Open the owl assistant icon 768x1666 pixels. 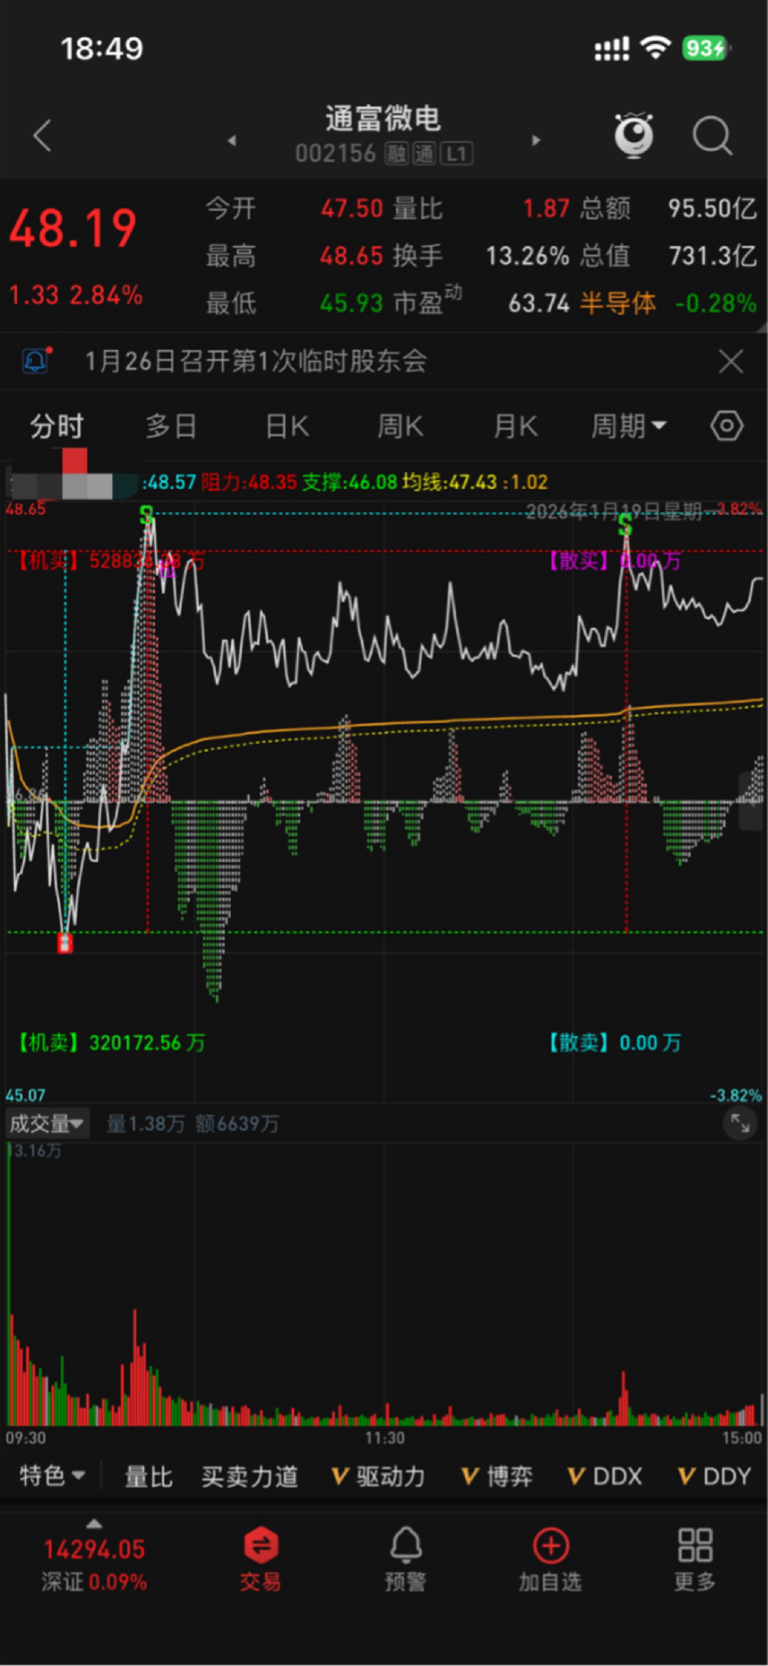click(x=634, y=135)
